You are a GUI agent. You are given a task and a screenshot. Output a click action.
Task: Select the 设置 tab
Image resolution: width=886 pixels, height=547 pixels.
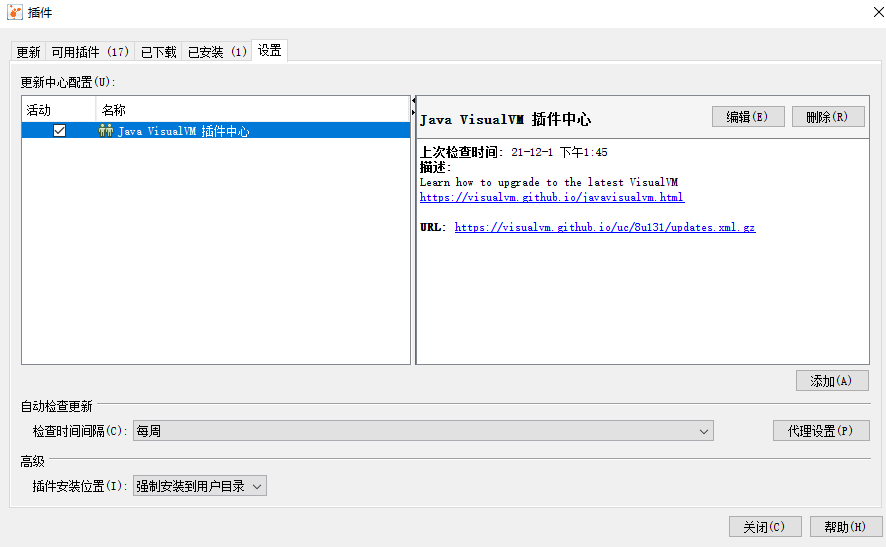click(270, 50)
